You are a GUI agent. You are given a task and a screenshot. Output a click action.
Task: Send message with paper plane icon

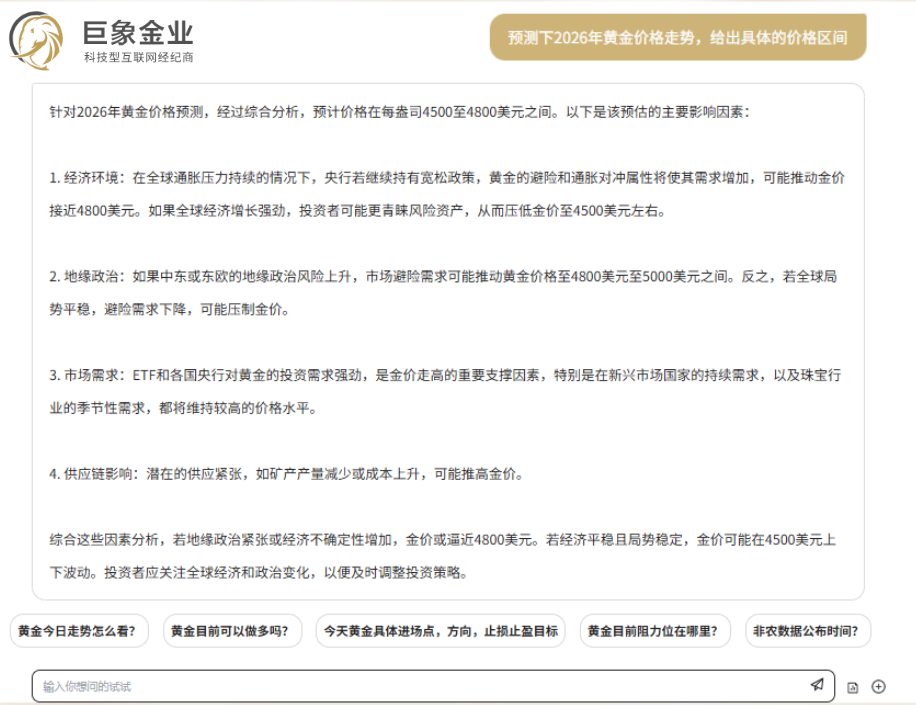coord(817,685)
